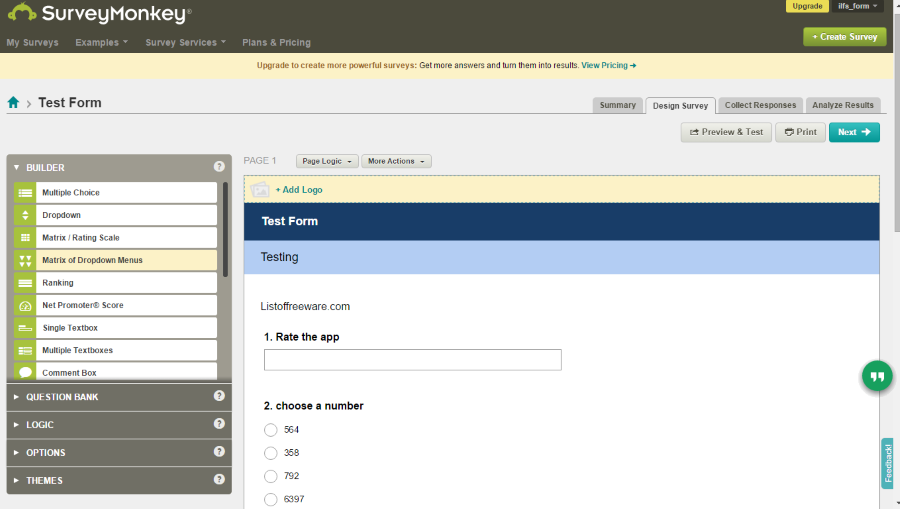
Task: Click the Add Logo link
Action: point(299,190)
